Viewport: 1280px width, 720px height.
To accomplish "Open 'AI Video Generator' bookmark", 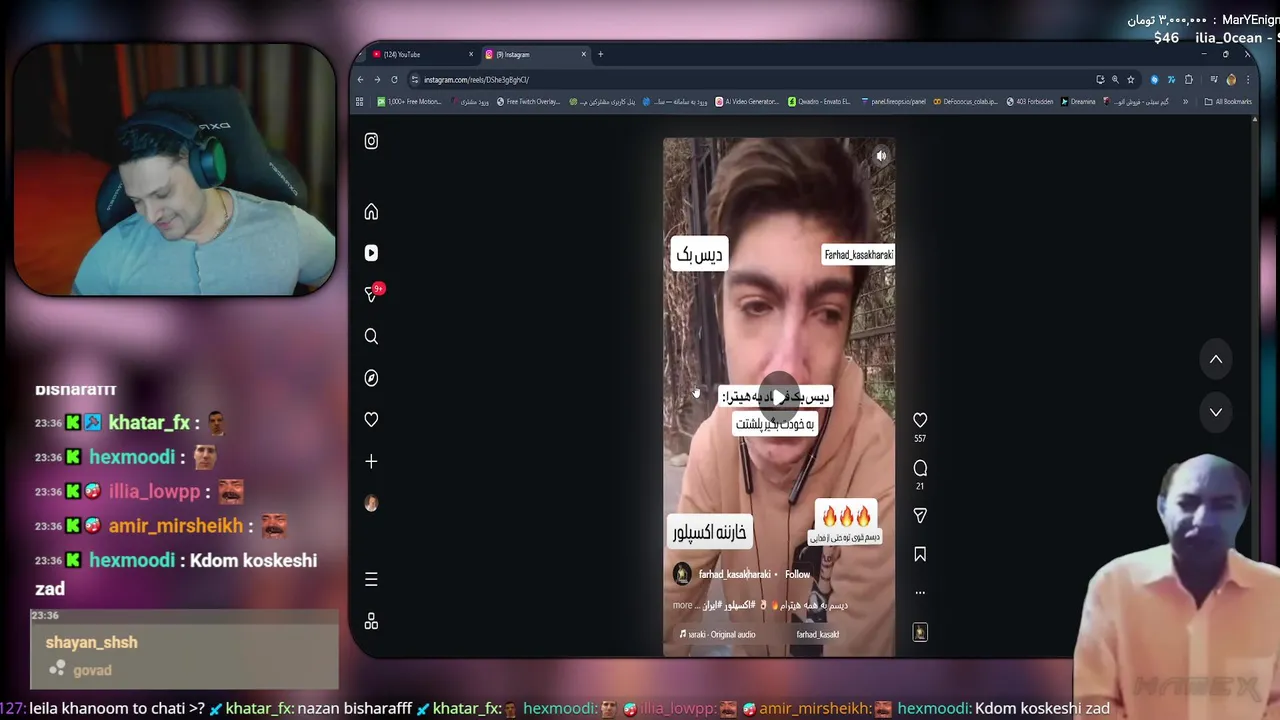I will click(747, 101).
